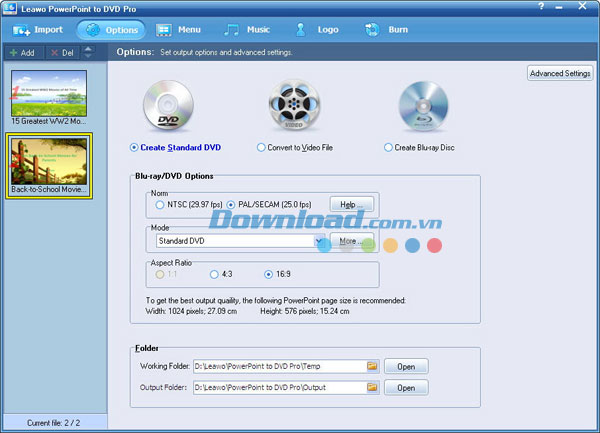This screenshot has height=433, width=600.
Task: Delete the selected file with Del
Action: (62, 53)
